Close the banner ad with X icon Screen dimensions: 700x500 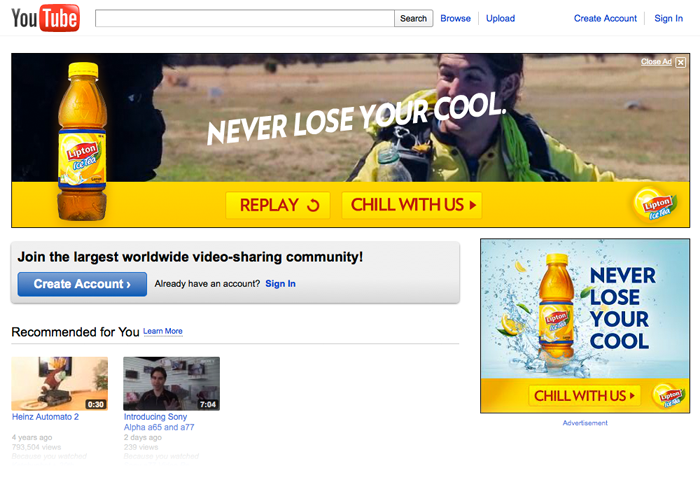pos(680,62)
